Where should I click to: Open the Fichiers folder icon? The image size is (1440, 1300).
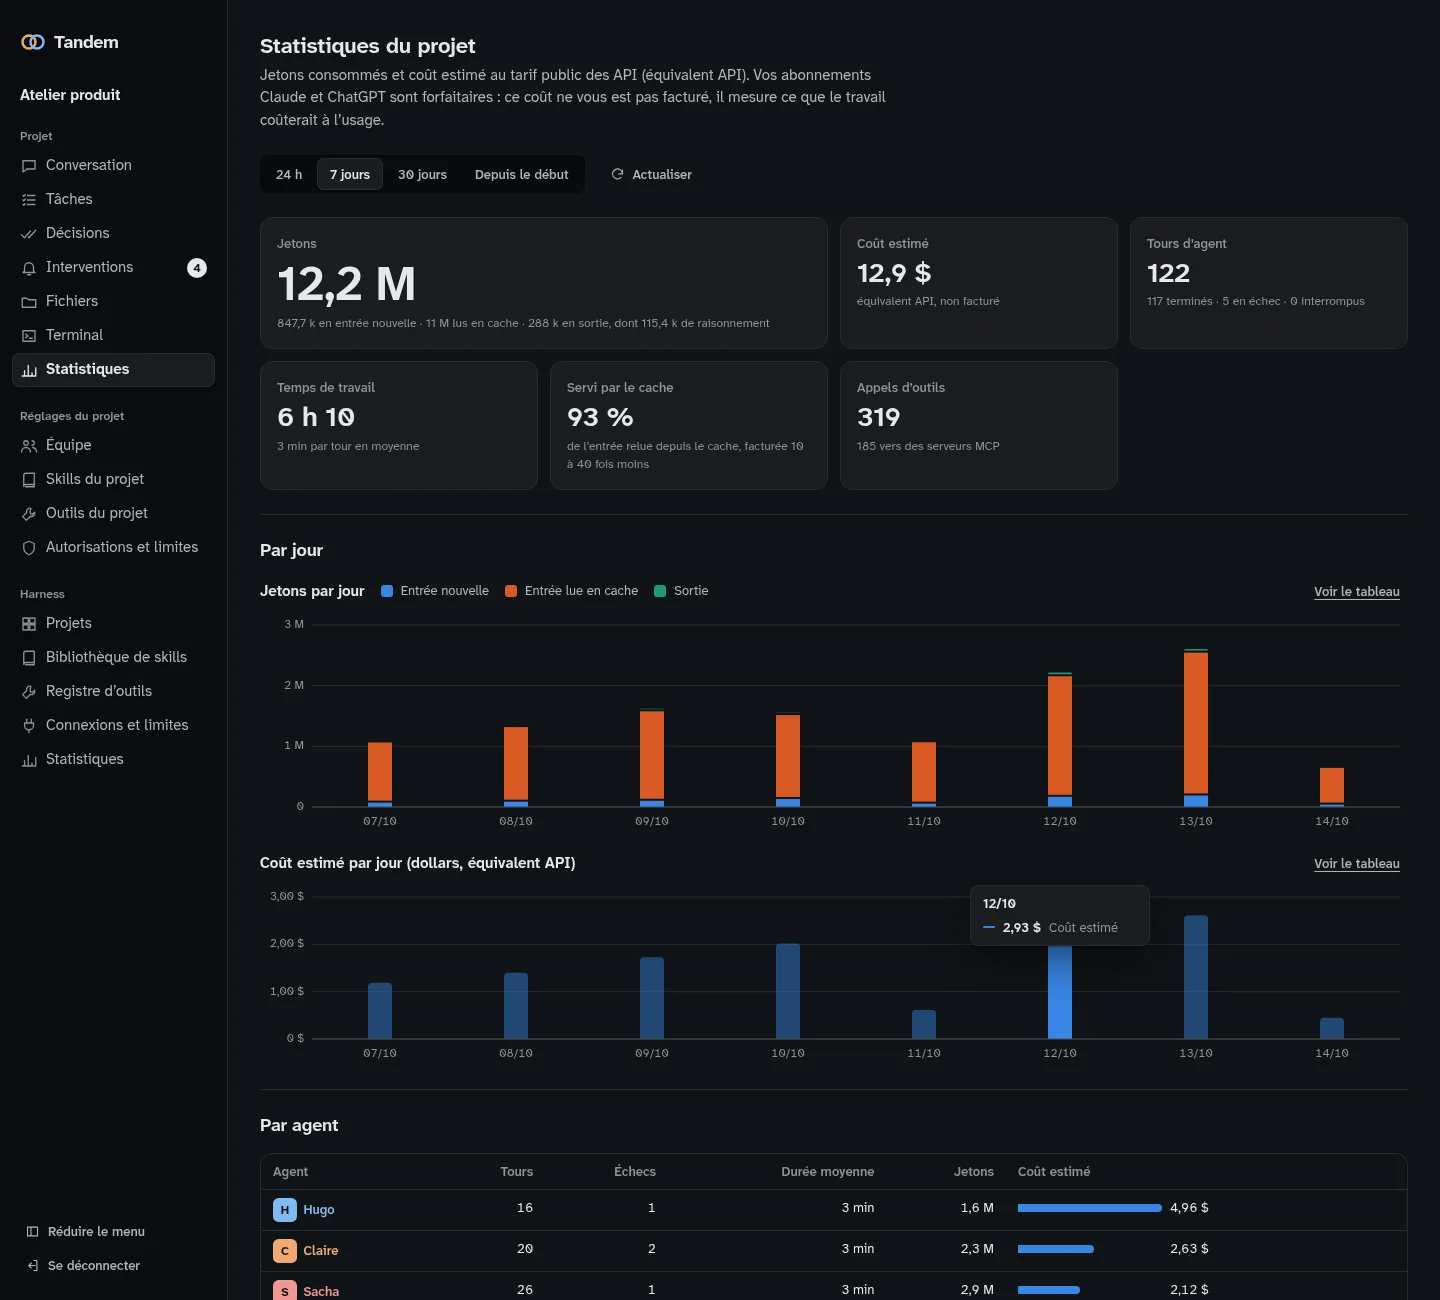[29, 302]
